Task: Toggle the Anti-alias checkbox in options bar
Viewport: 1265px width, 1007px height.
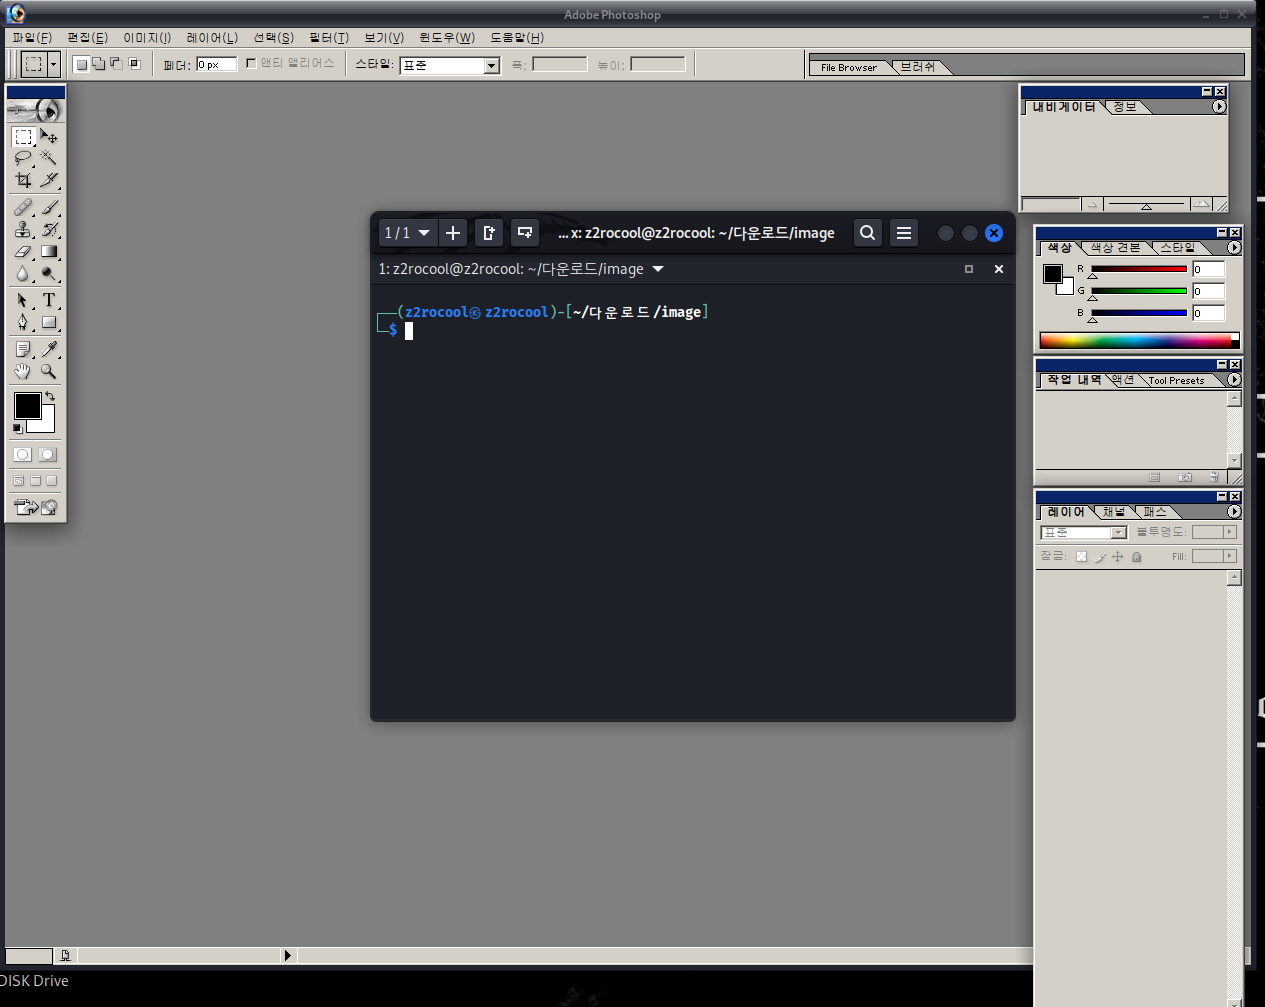Action: pos(251,63)
